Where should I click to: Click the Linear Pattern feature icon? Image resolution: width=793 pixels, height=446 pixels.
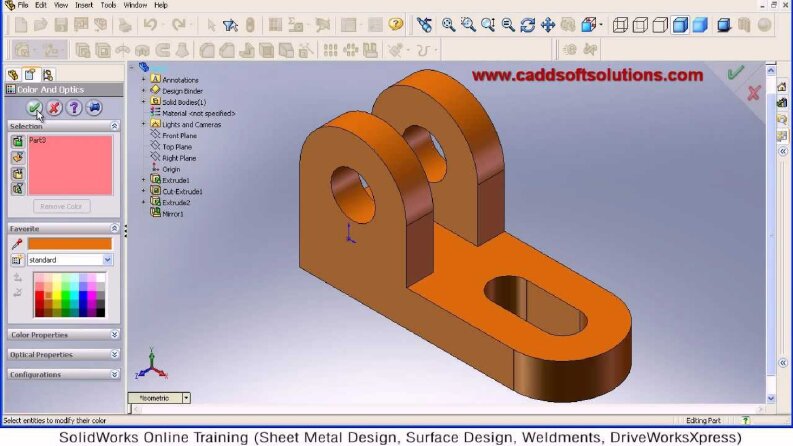330,50
